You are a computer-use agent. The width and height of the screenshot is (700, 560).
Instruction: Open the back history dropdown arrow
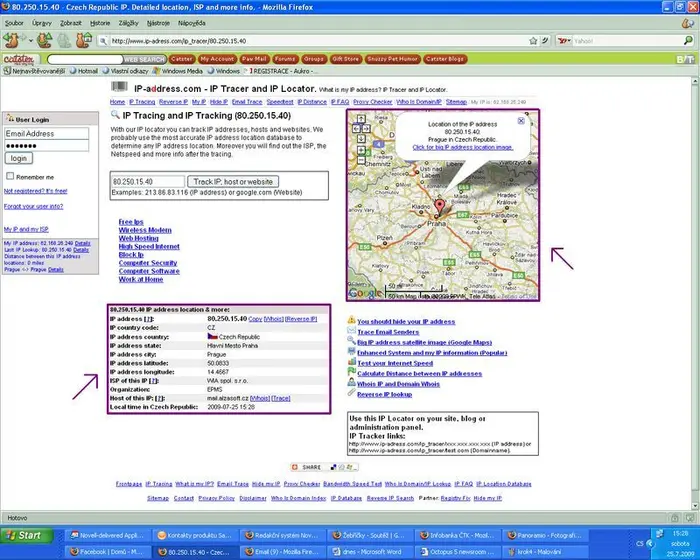pos(30,41)
